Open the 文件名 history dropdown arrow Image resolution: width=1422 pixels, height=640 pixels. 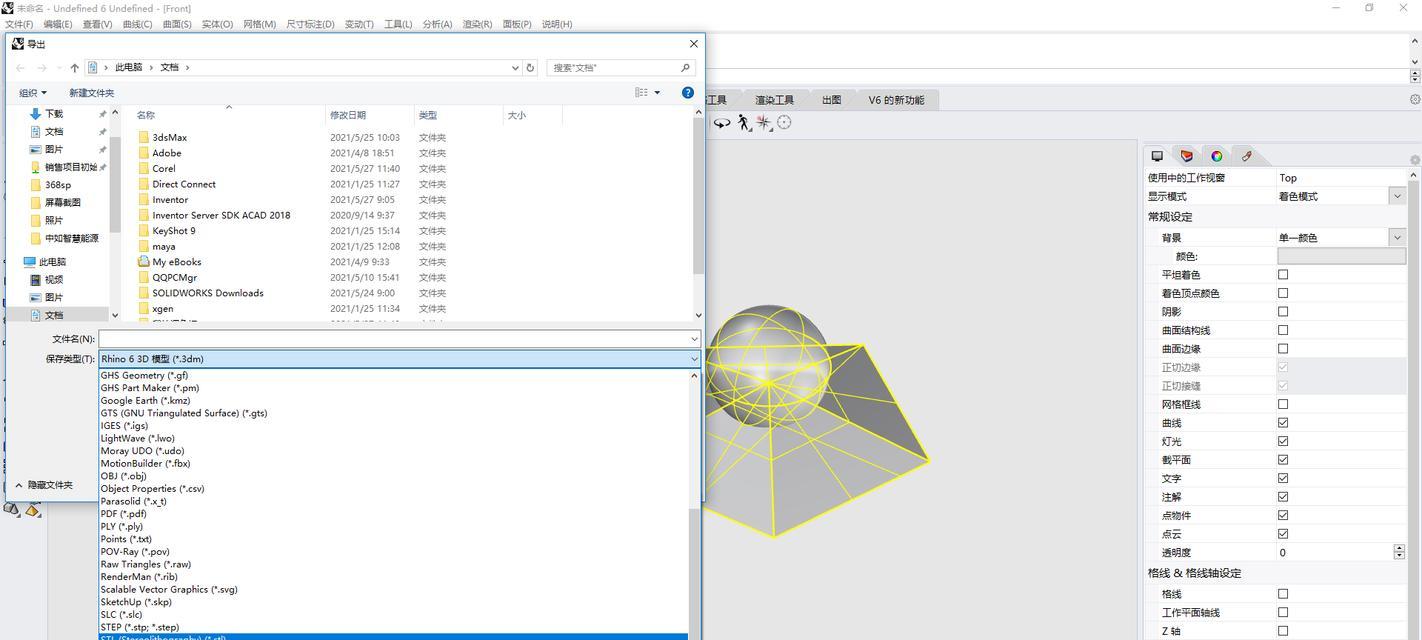click(694, 339)
